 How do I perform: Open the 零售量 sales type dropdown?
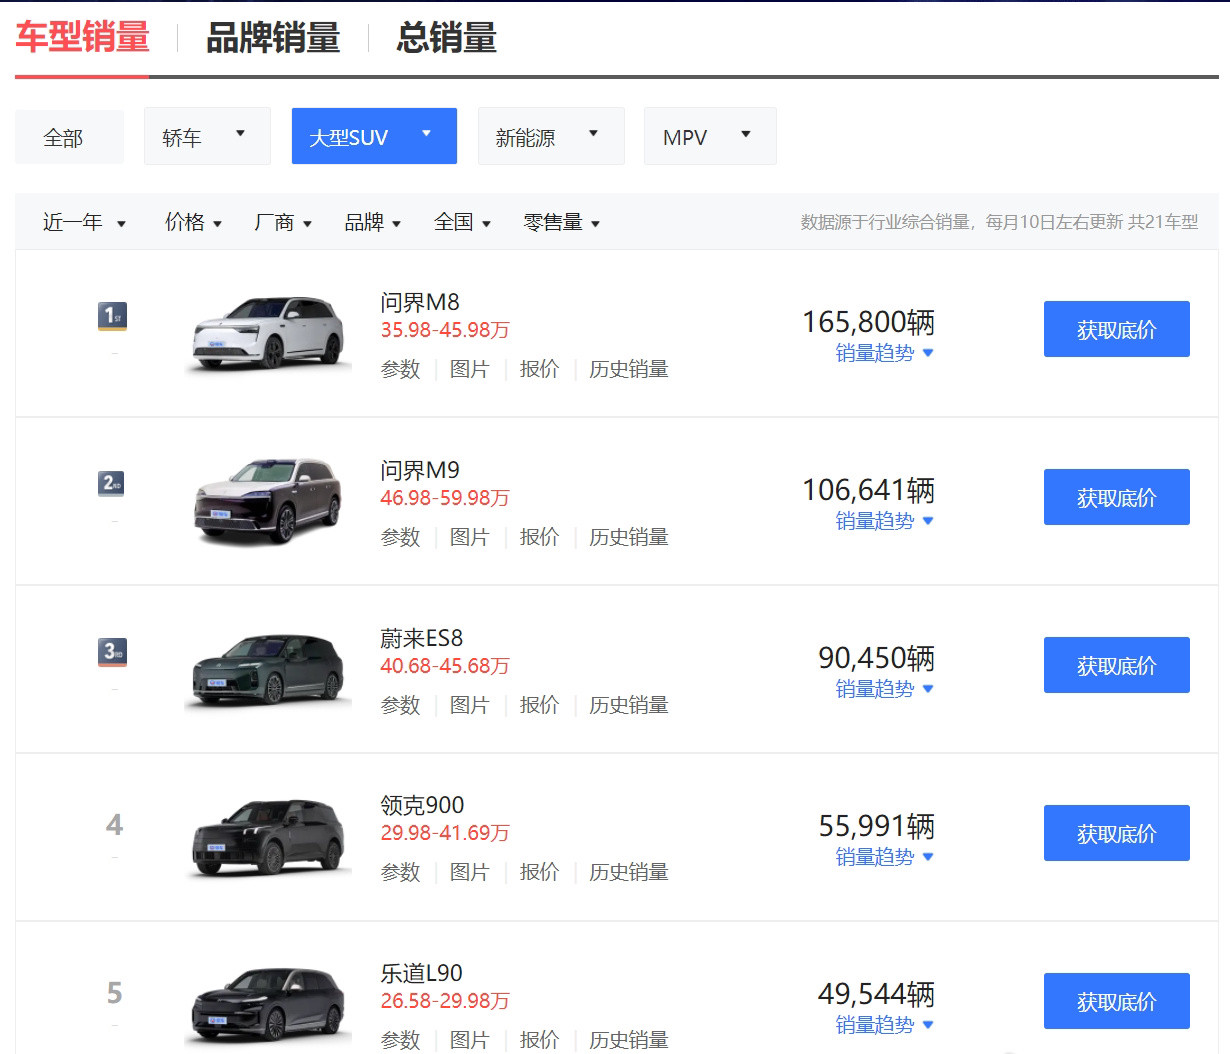coord(562,222)
